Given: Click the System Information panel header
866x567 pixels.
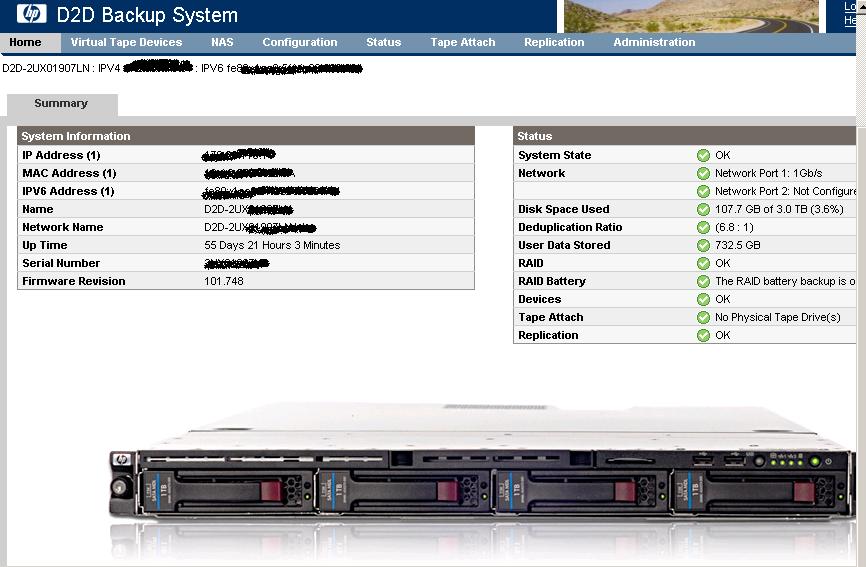Looking at the screenshot, I should click(246, 136).
